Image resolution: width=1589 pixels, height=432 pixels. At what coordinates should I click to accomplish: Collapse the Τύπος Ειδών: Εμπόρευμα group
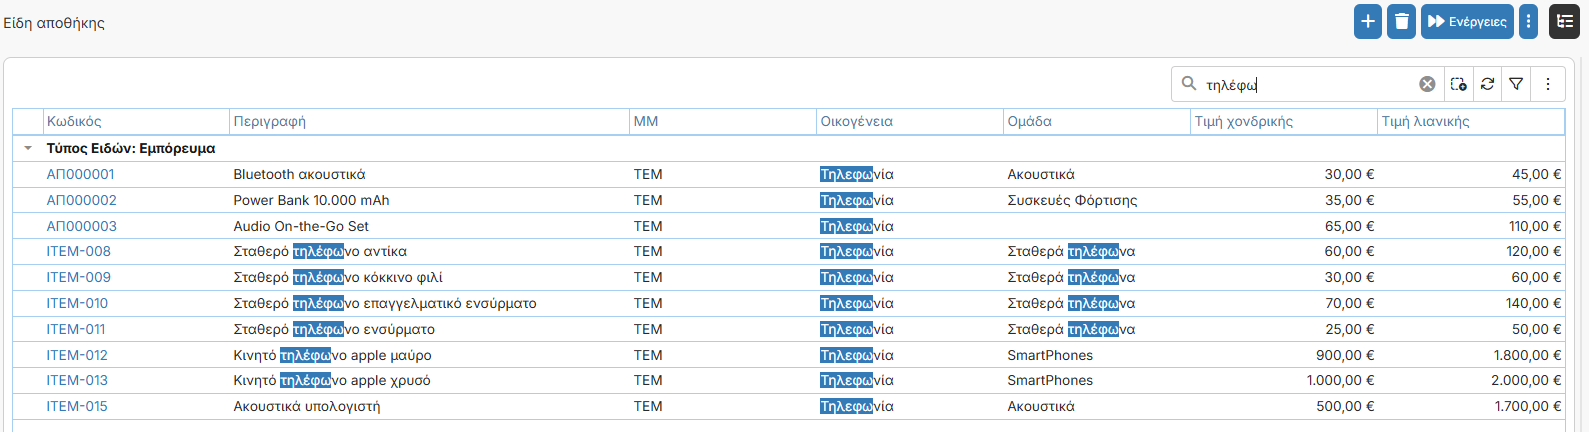pyautogui.click(x=28, y=148)
